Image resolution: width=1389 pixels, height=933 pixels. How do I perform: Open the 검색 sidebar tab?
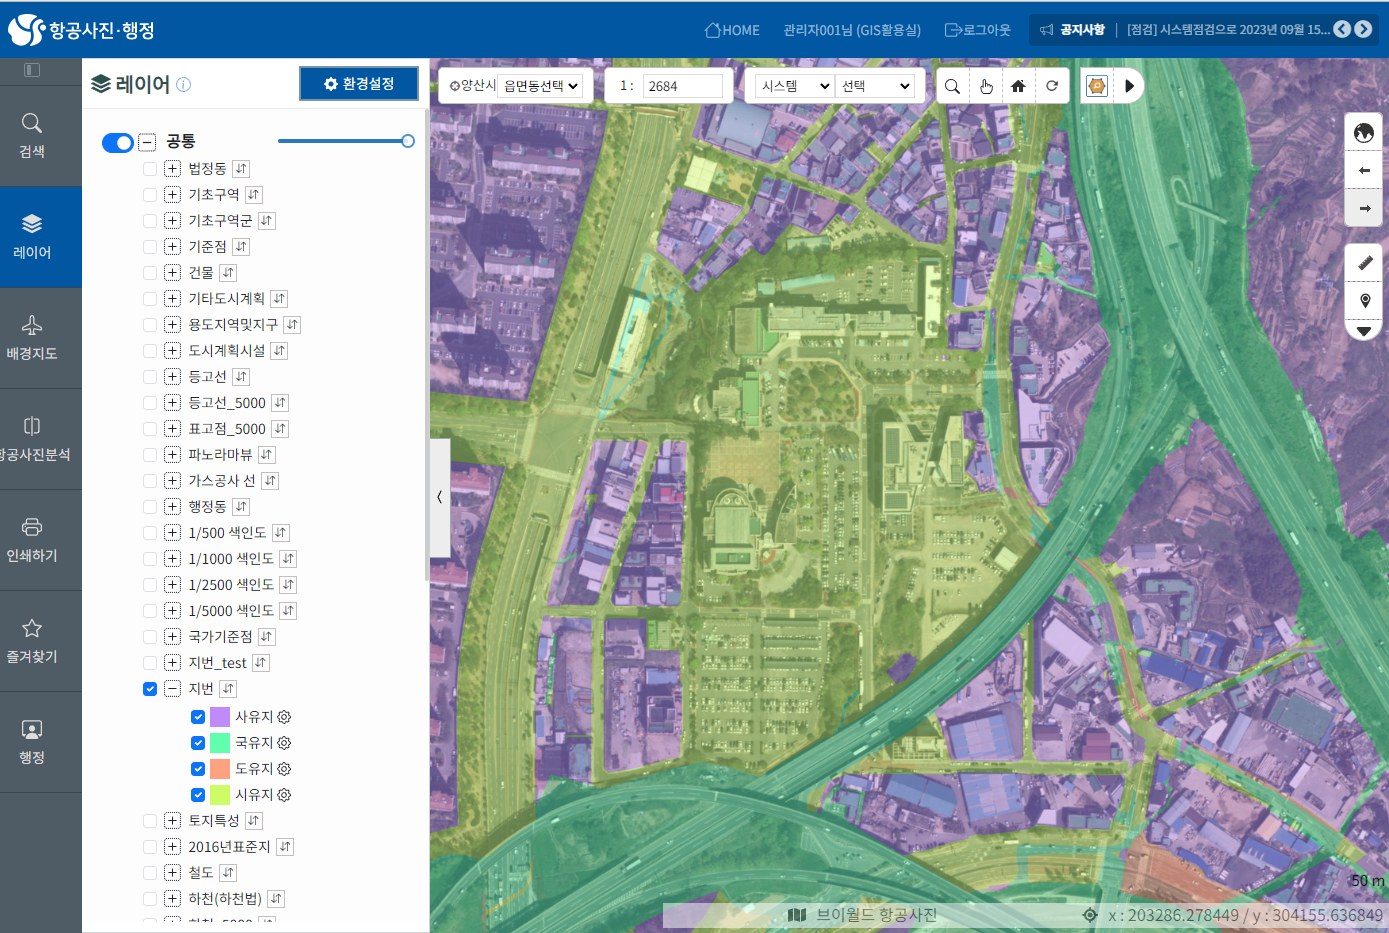pyautogui.click(x=32, y=136)
